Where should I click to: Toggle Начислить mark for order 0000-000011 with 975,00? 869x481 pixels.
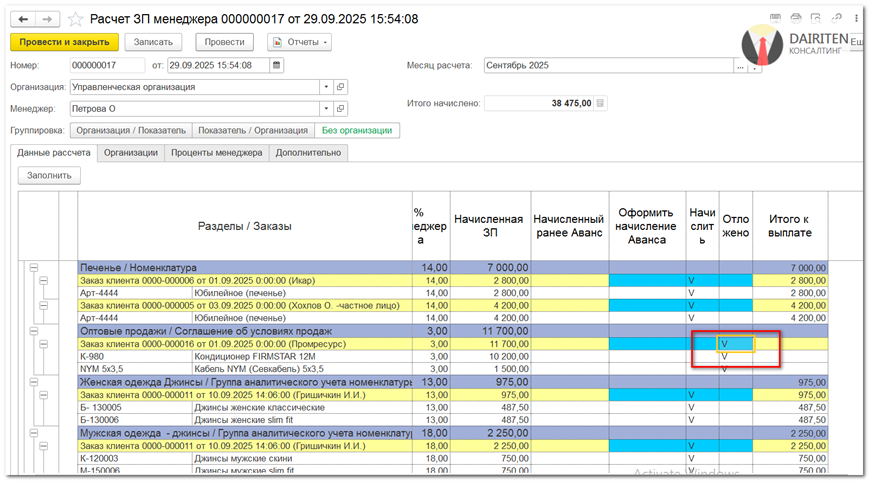[x=702, y=395]
